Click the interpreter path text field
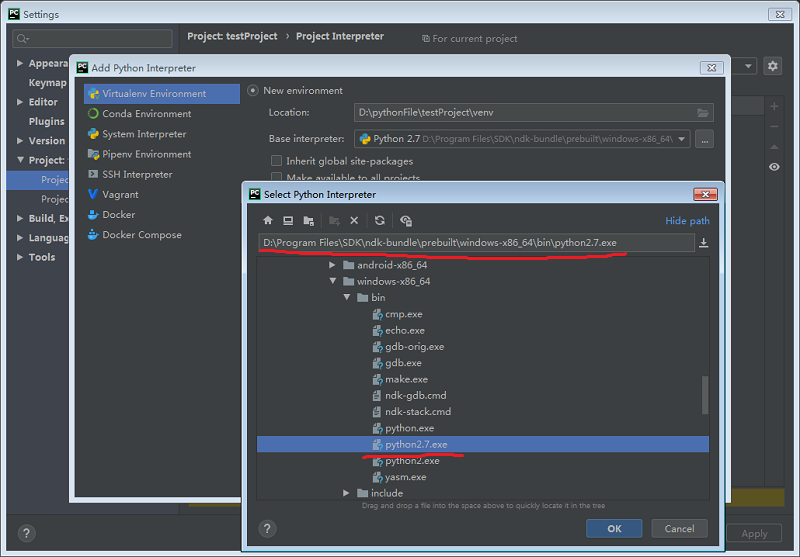Screen dimensions: 800x557 477,243
